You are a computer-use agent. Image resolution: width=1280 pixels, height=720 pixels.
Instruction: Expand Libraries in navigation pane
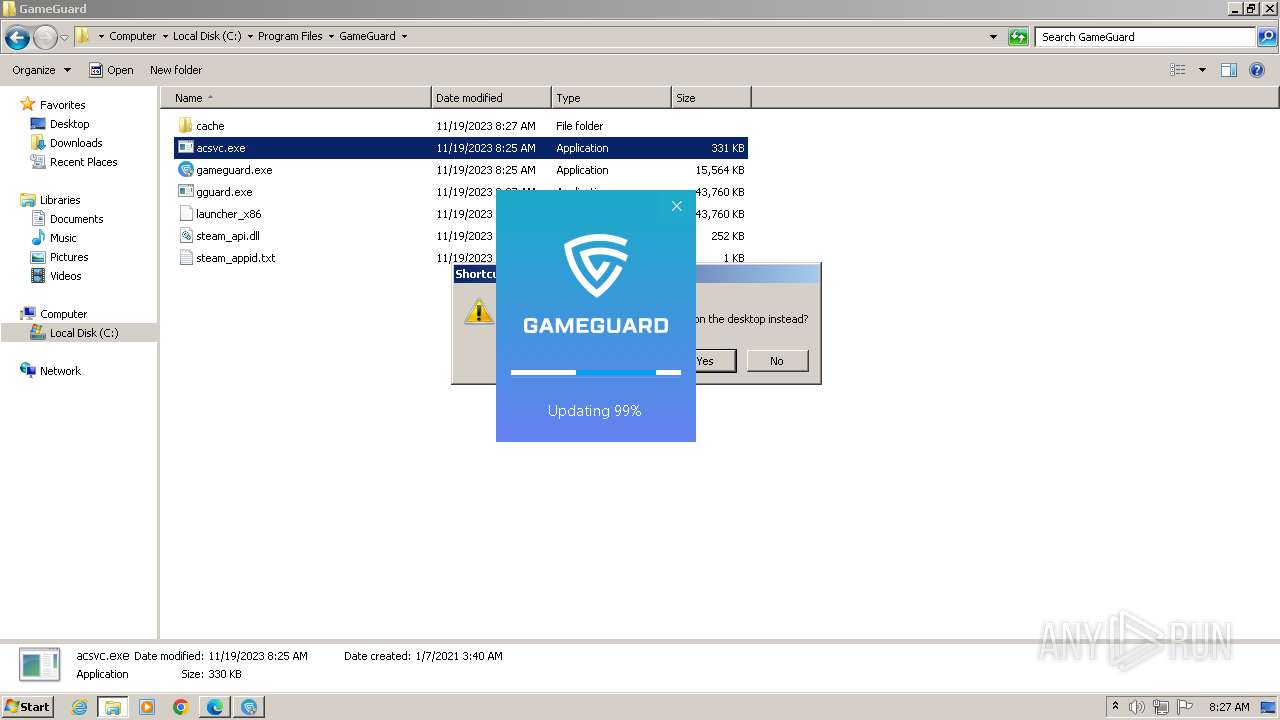click(60, 200)
